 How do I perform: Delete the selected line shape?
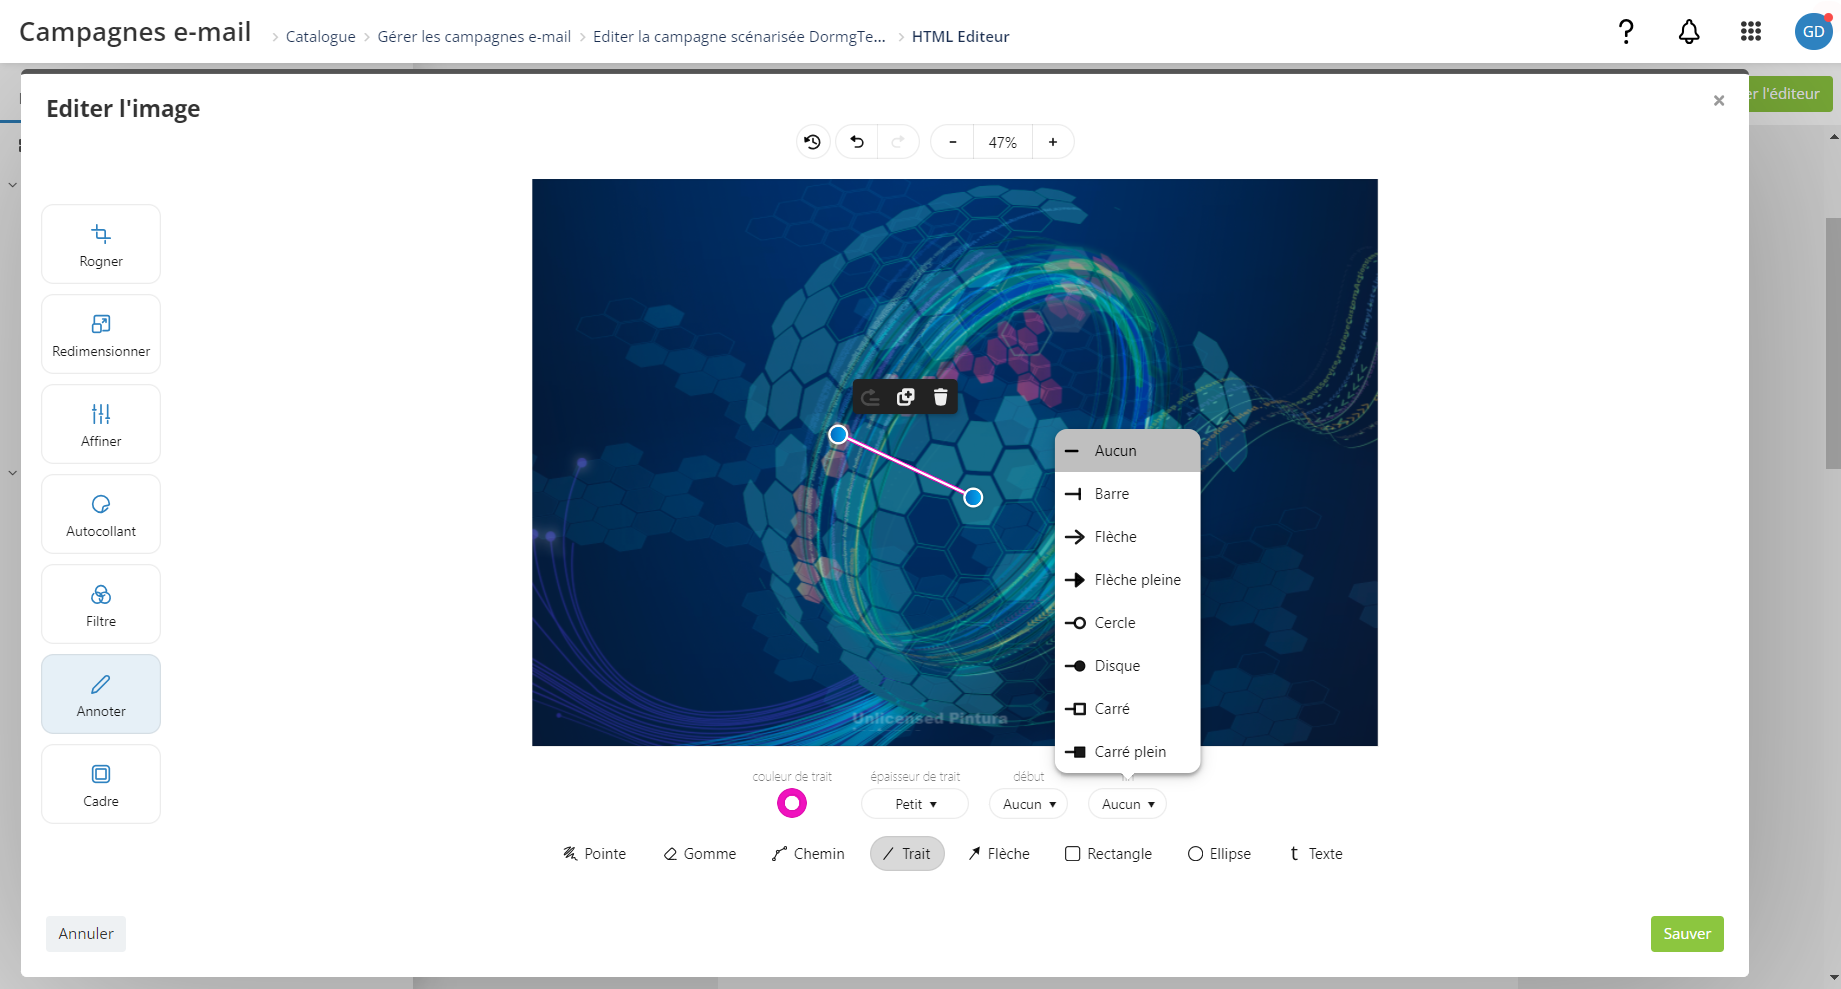(x=941, y=397)
